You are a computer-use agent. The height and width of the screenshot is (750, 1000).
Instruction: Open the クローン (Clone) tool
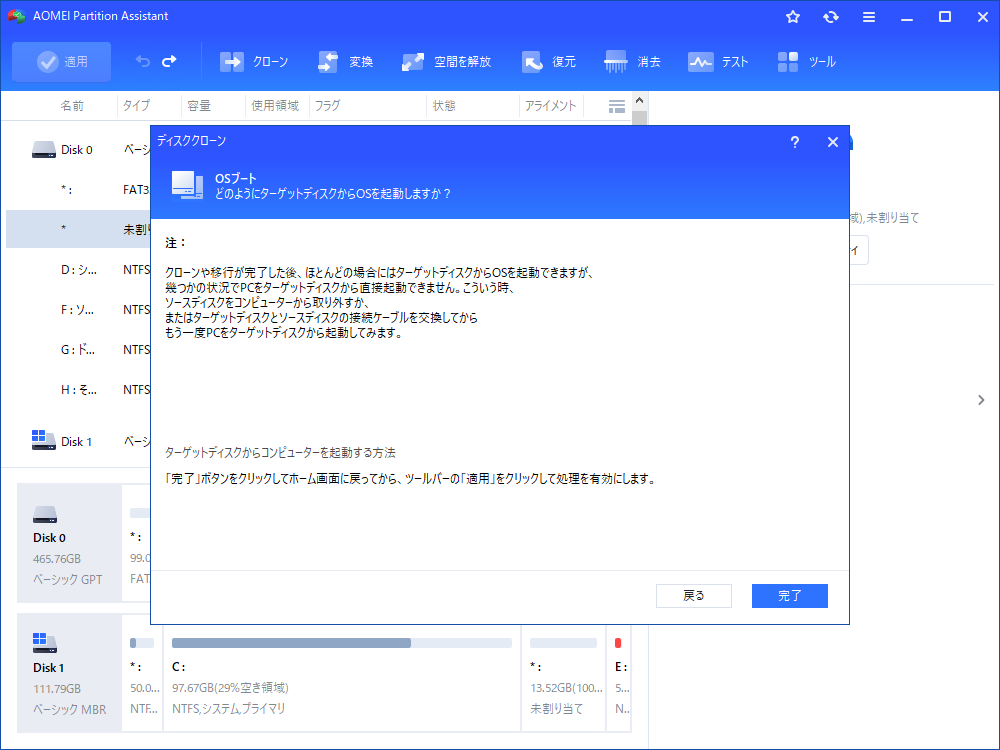tap(254, 62)
